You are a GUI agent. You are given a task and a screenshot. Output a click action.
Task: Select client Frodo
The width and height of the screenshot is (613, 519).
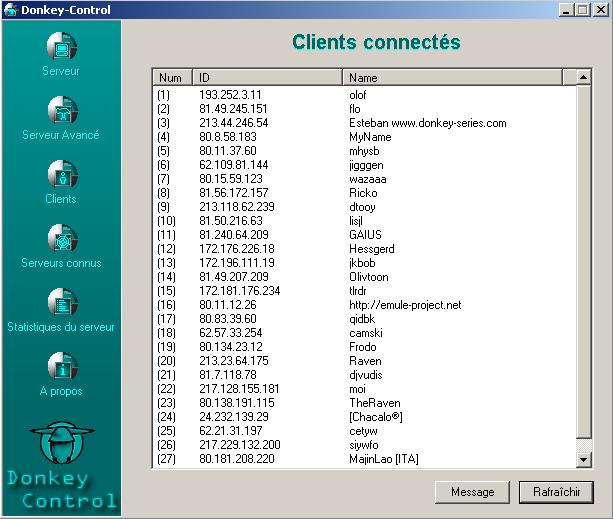(x=364, y=347)
